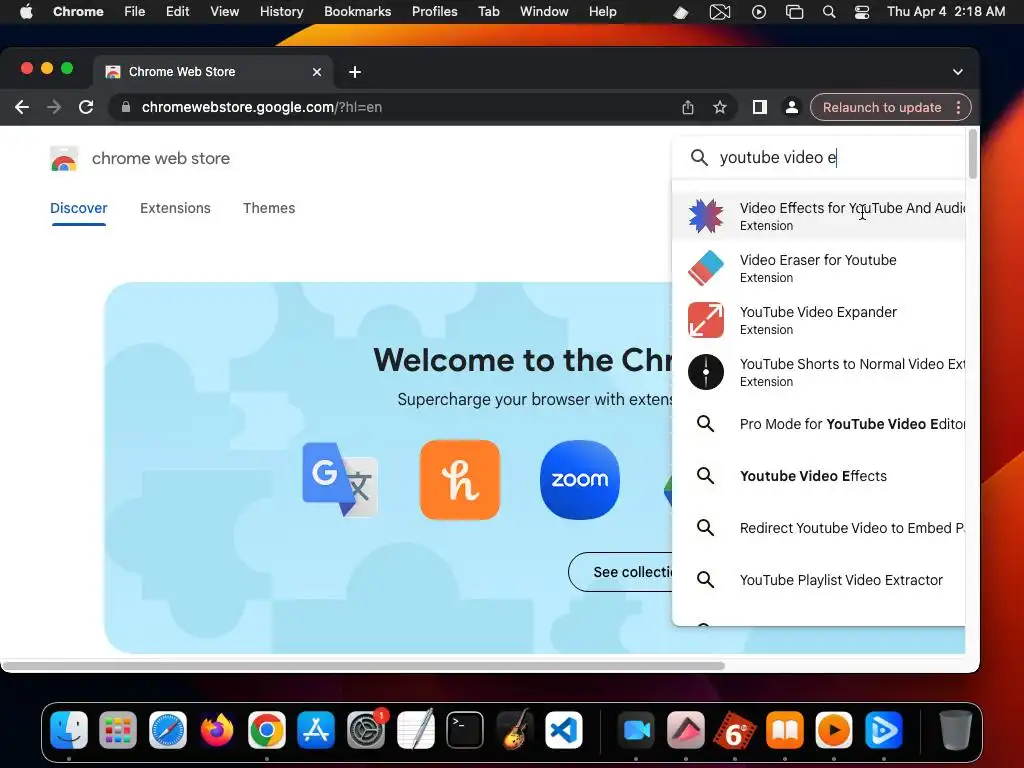Click the Zoom extension icon

coord(580,479)
